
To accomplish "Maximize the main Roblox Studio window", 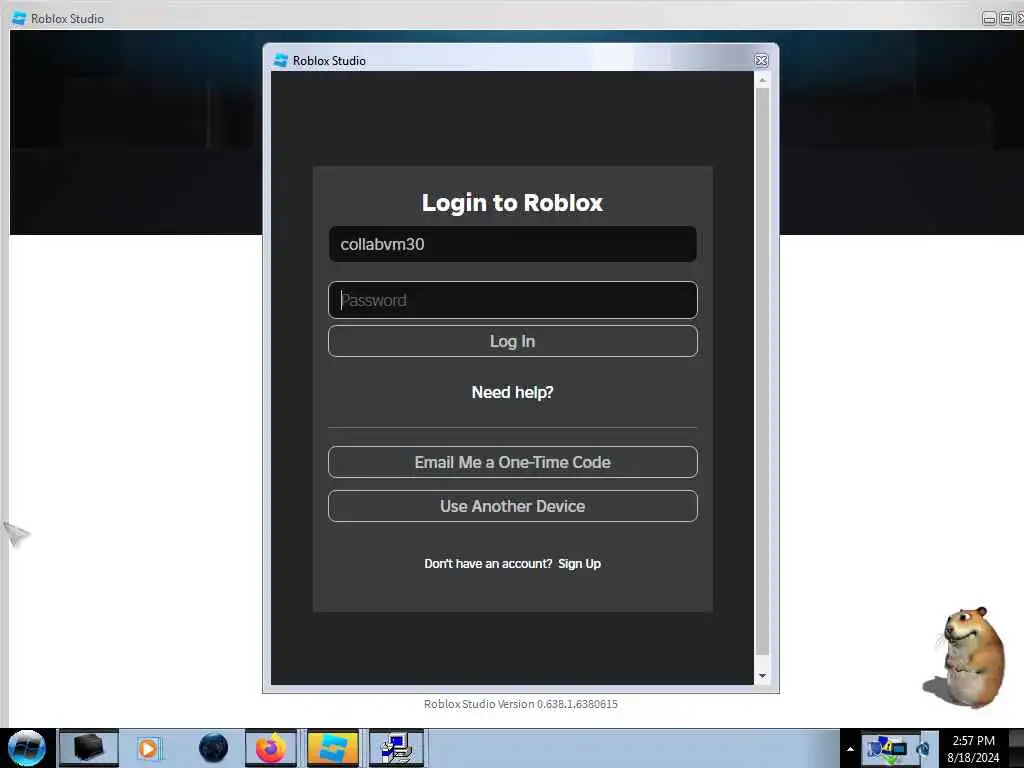I will coord(1006,19).
